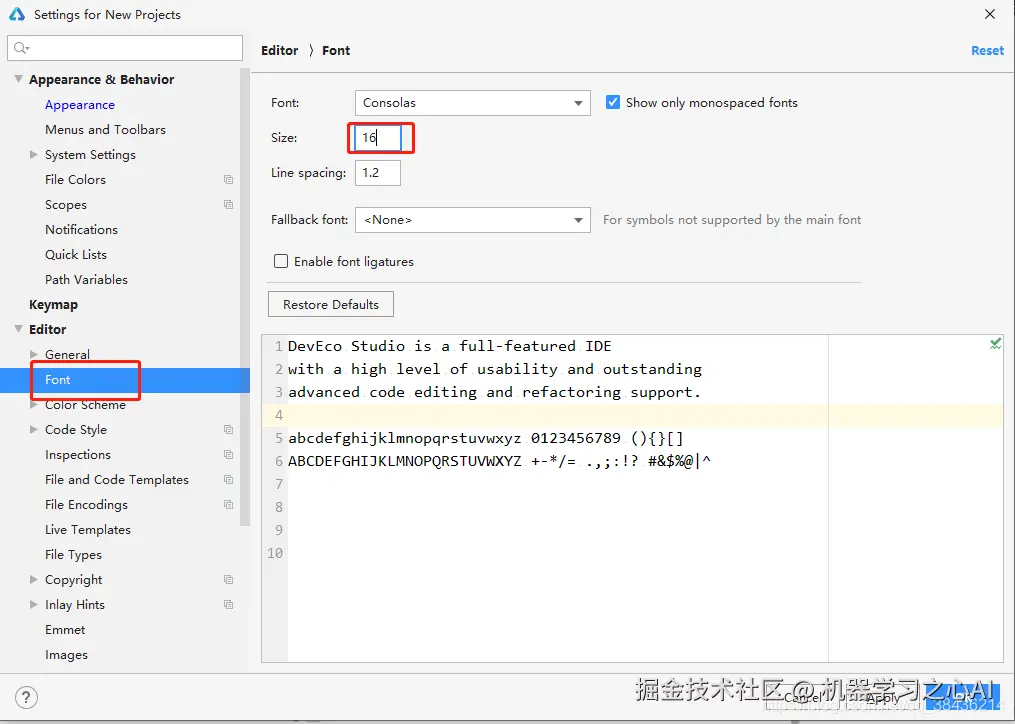Open the Emmet page
The width and height of the screenshot is (1015, 724).
(x=65, y=629)
